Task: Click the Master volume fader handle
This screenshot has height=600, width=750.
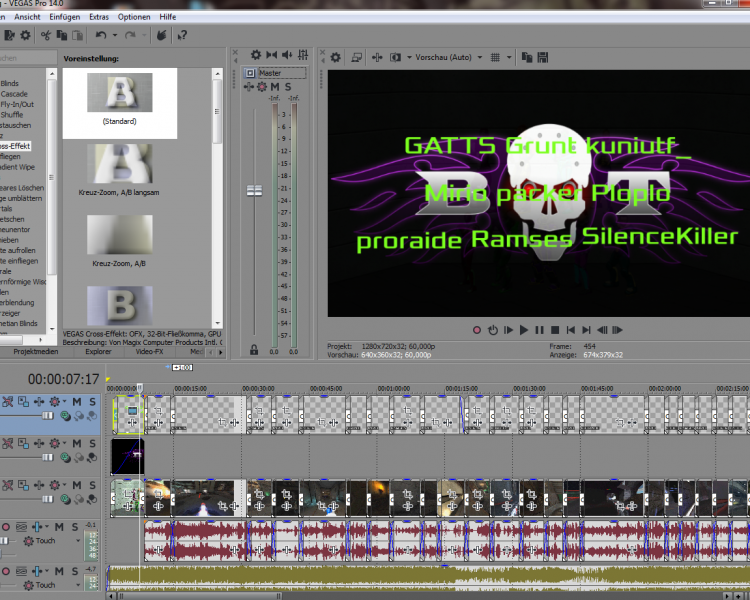Action: (x=254, y=191)
